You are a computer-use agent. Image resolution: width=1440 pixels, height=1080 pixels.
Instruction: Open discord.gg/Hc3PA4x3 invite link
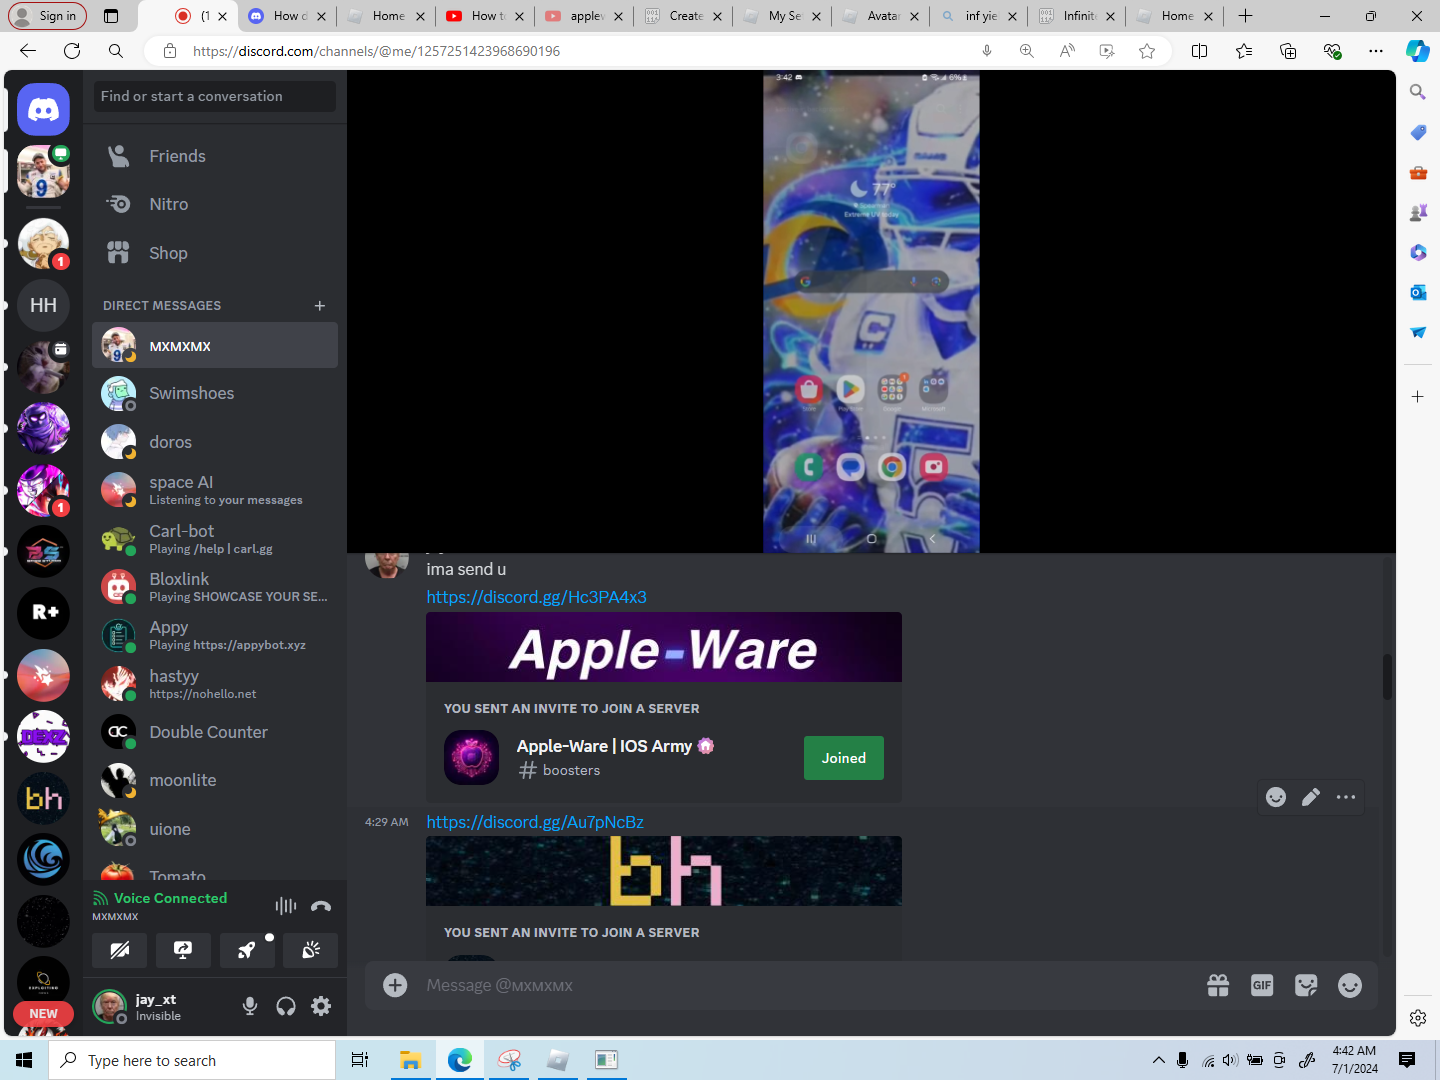[x=536, y=597]
